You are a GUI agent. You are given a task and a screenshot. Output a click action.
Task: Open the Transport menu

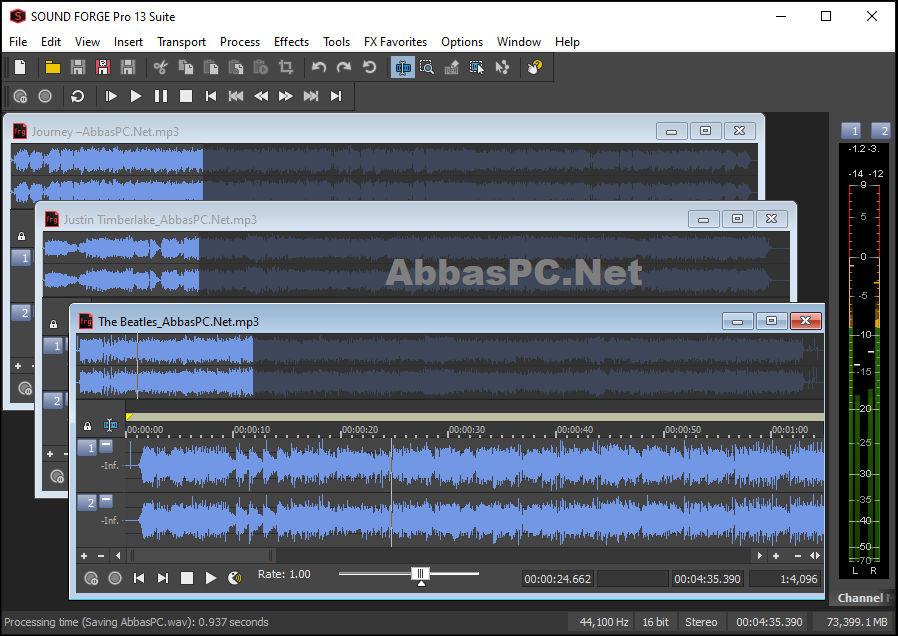click(181, 42)
